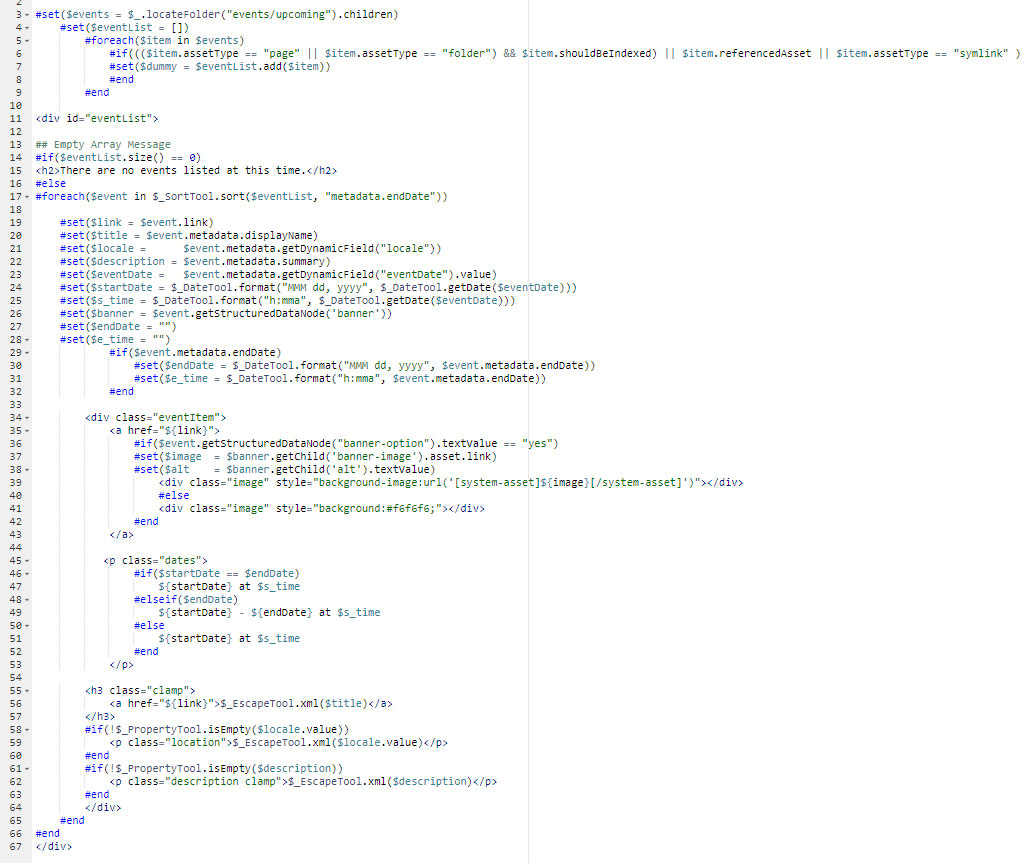Place cursor on closing </div> at line 67
The width and height of the screenshot is (1034, 863).
pyautogui.click(x=53, y=846)
